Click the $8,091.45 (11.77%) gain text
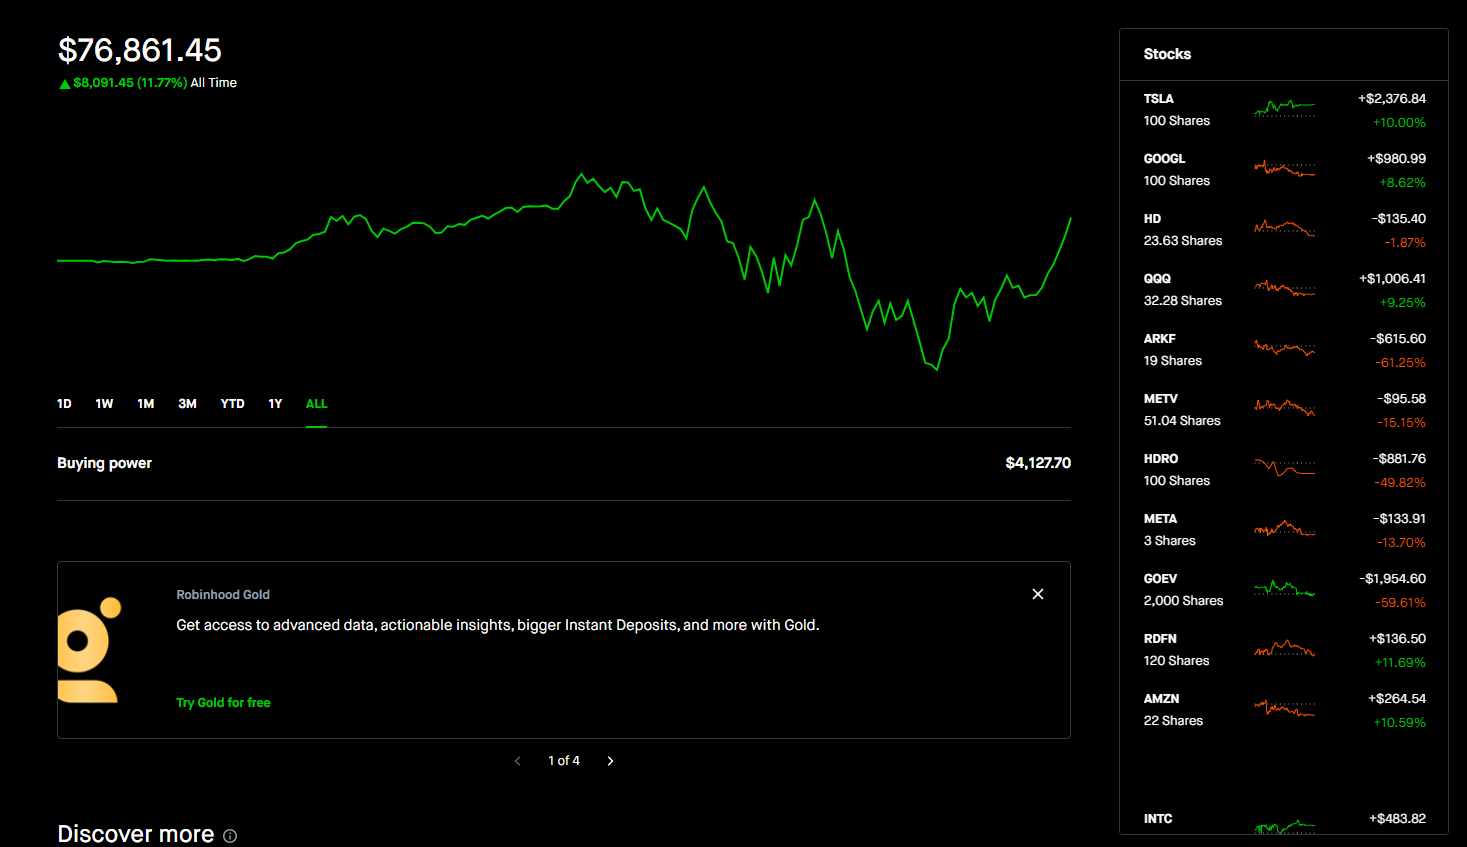 click(130, 83)
